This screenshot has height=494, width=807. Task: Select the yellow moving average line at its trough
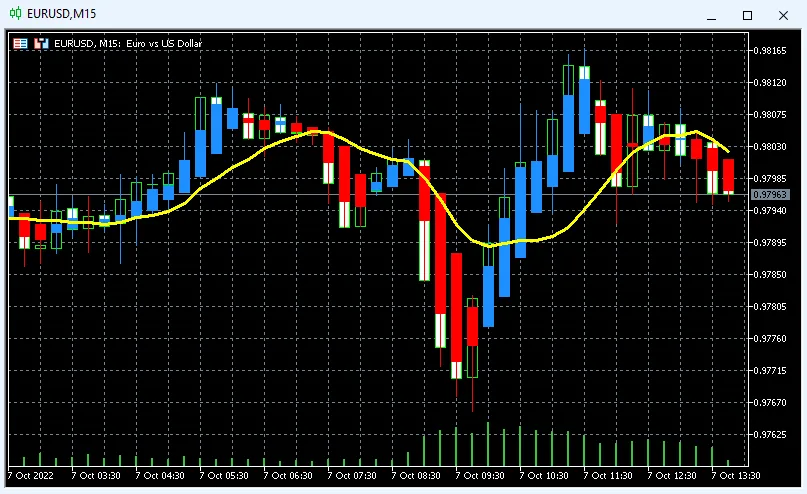tap(489, 245)
